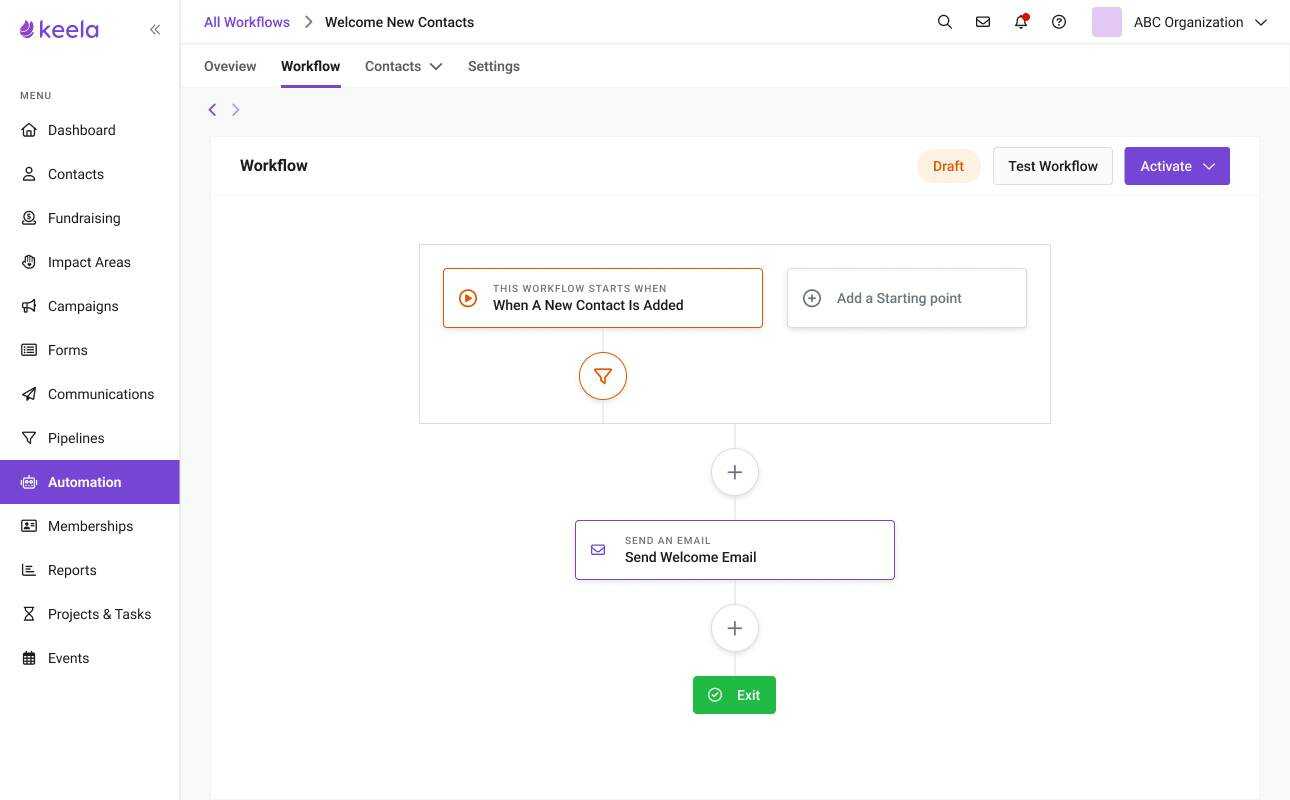Click envelope icon in email step

[x=598, y=550]
